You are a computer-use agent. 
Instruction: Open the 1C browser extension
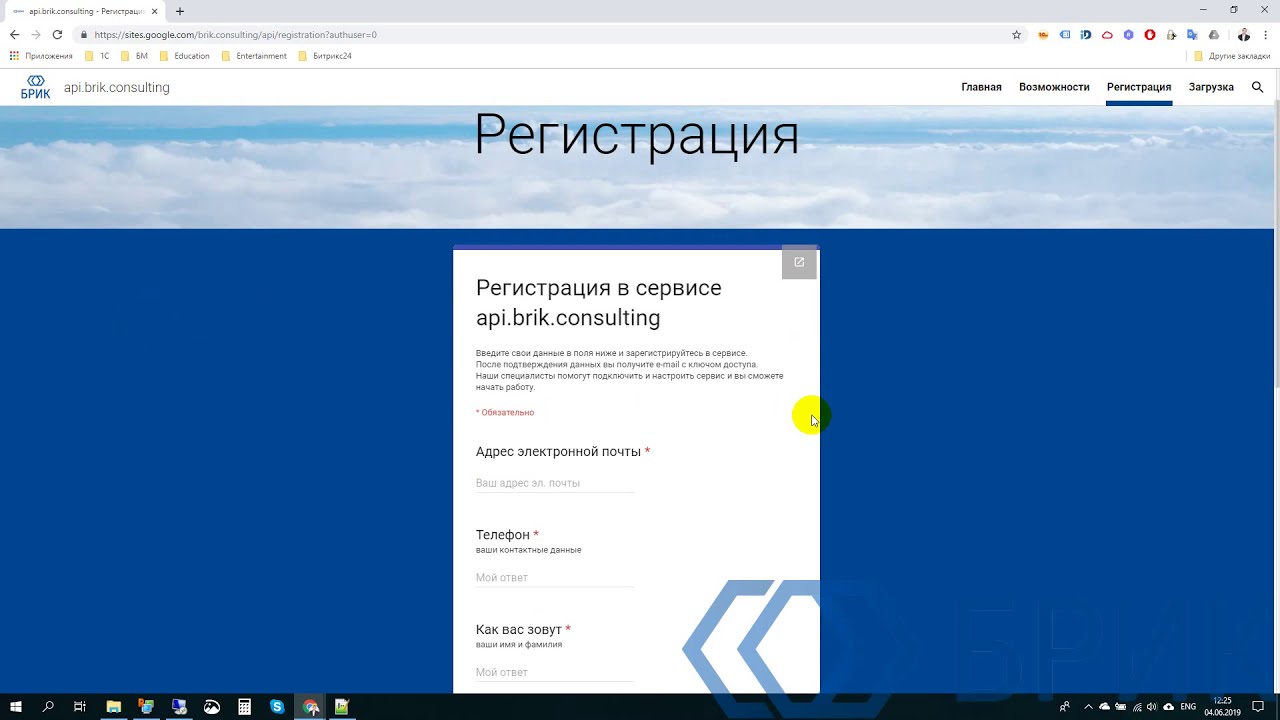[x=1044, y=35]
